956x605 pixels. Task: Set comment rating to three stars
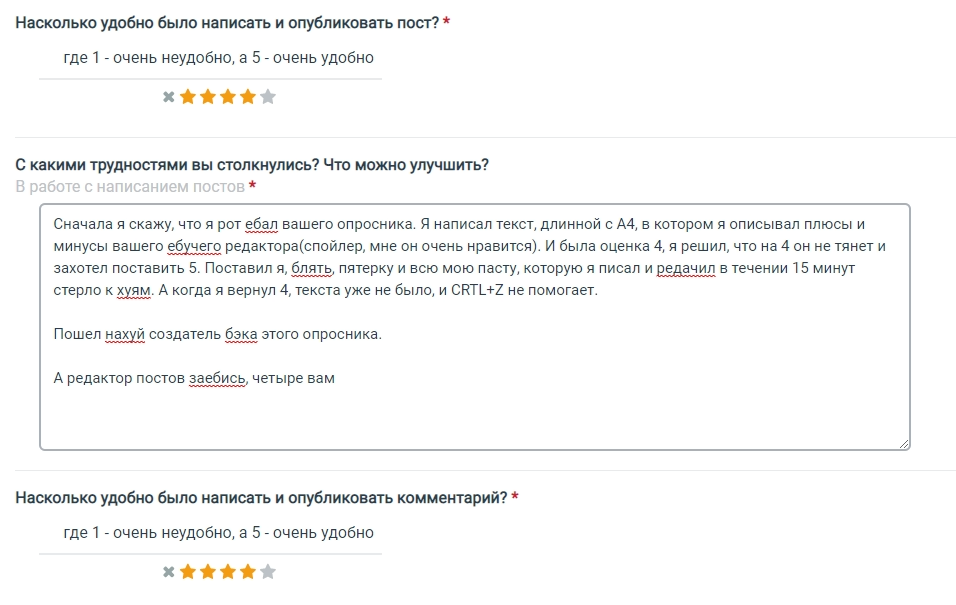pos(228,571)
